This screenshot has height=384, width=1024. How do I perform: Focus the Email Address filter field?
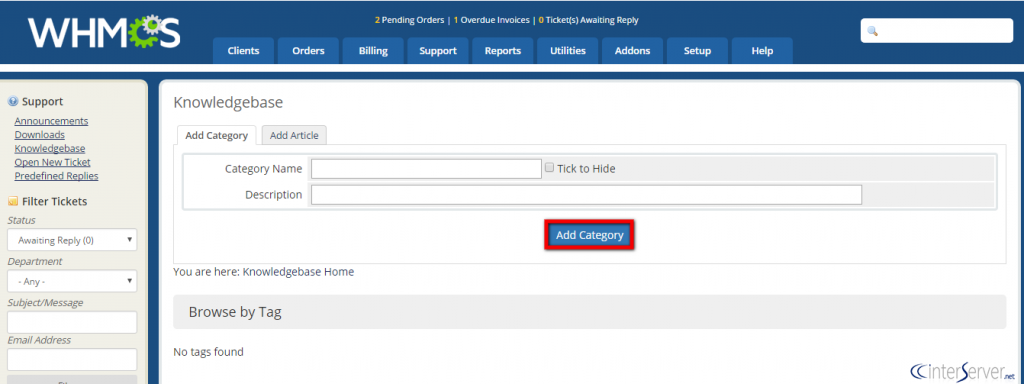pyautogui.click(x=72, y=359)
